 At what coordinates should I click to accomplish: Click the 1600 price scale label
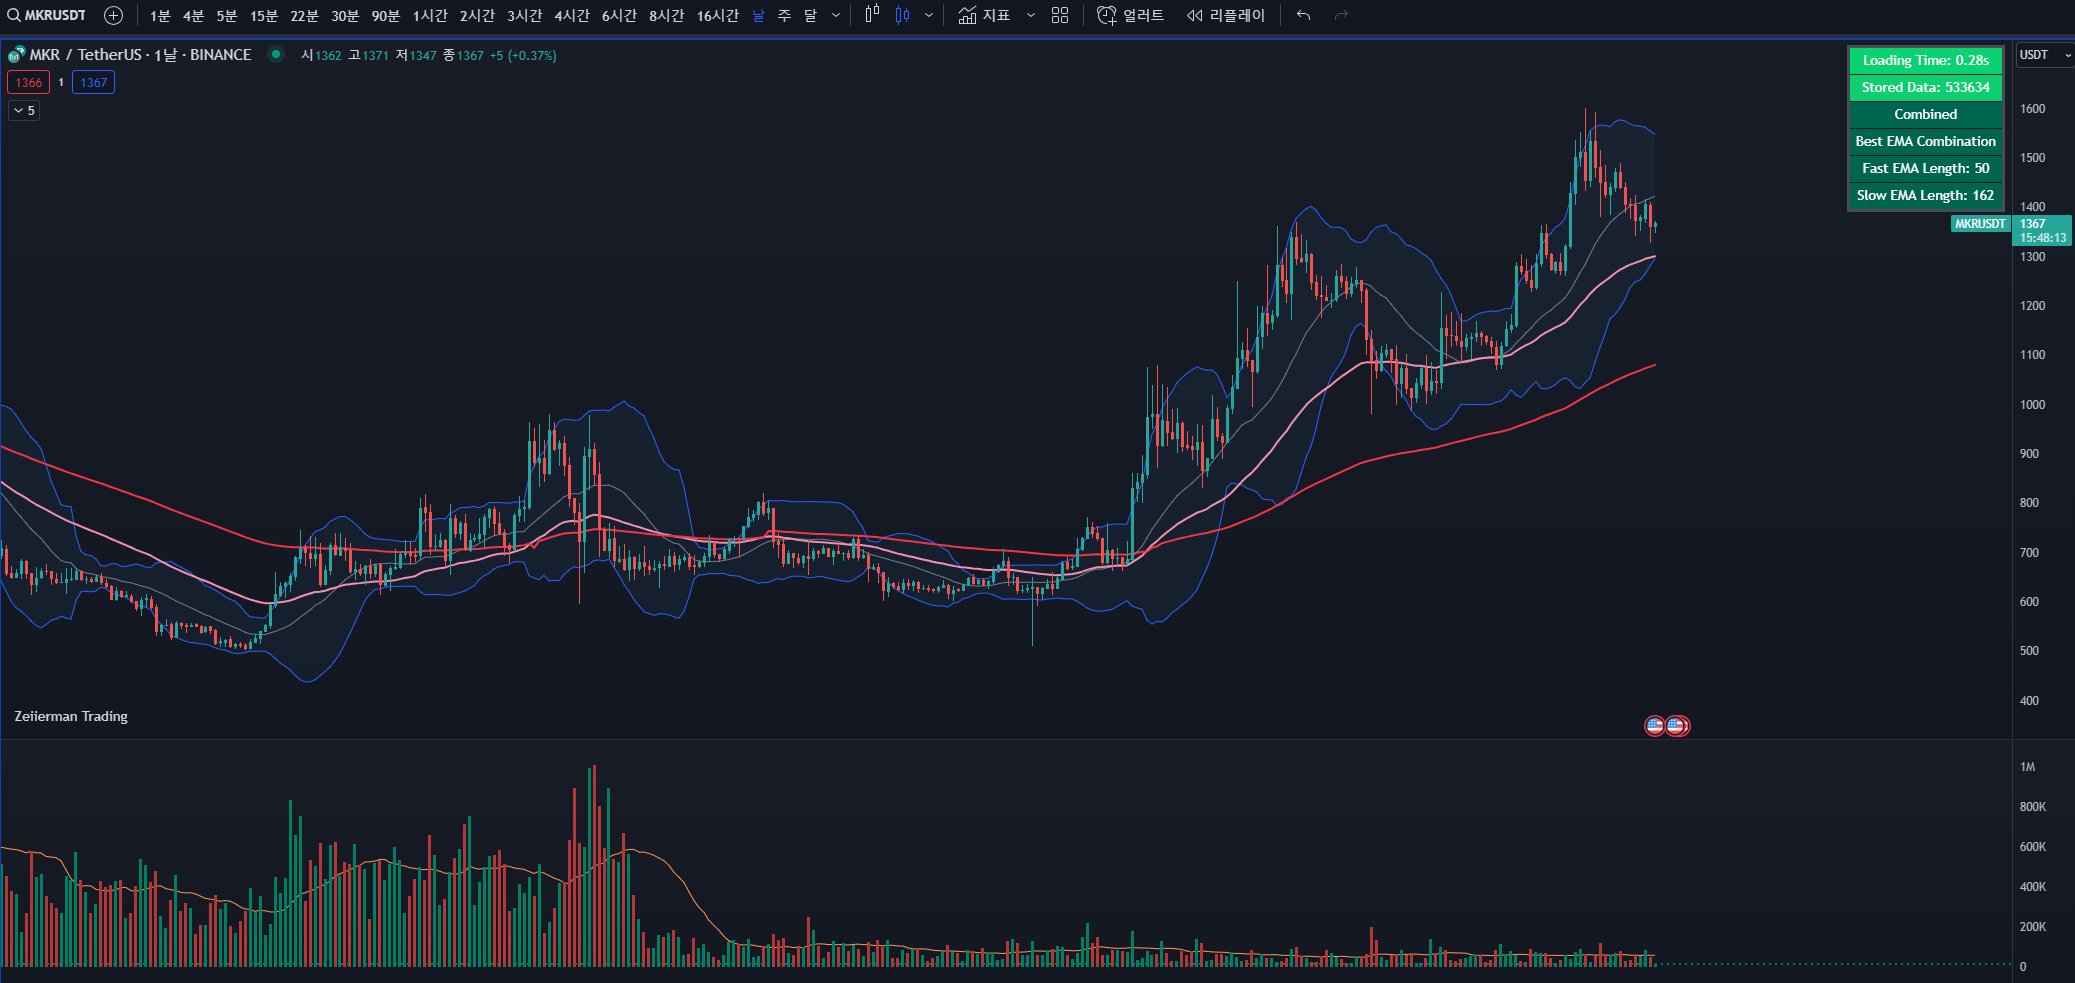[2032, 109]
